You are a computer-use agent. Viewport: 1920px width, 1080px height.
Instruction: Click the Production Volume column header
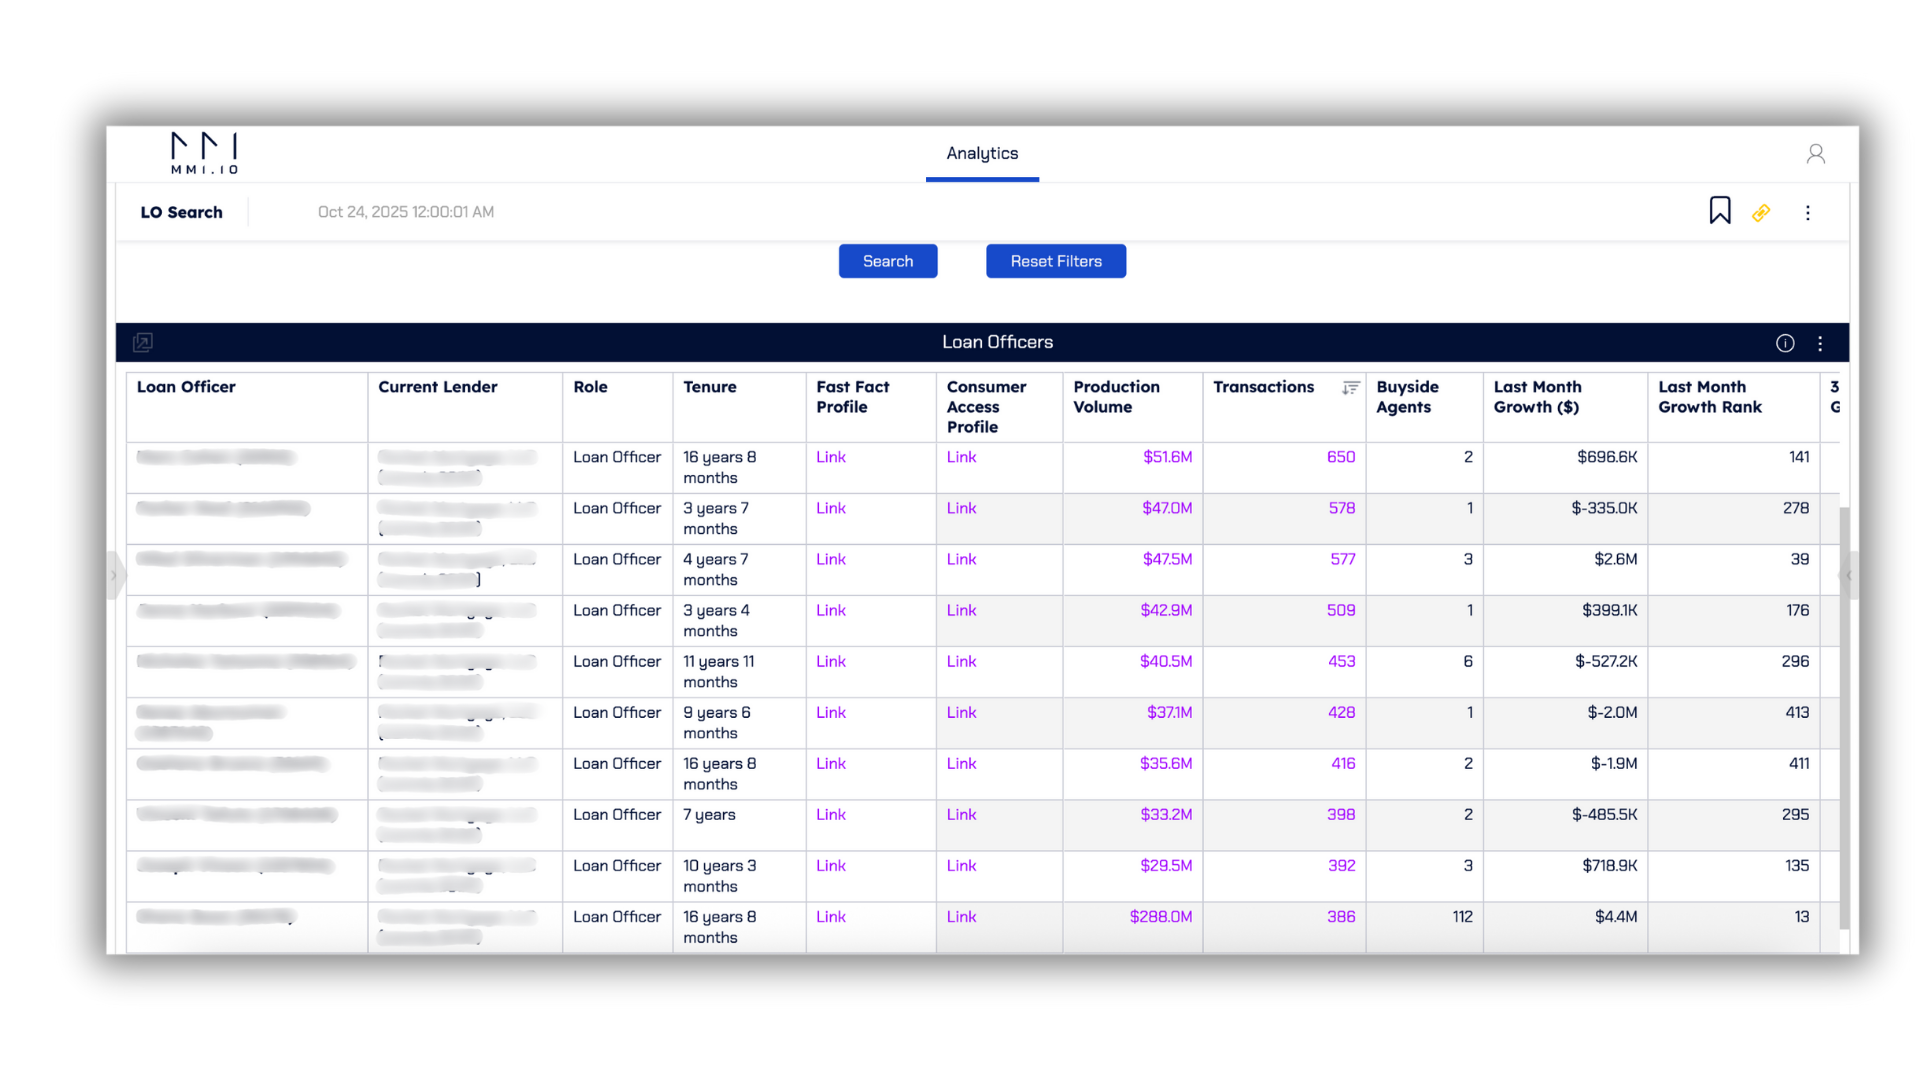point(1116,397)
